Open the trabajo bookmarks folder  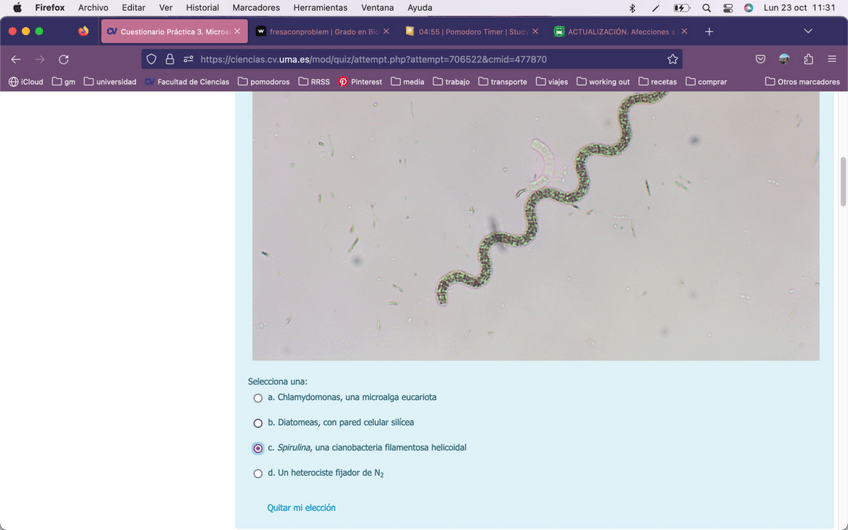click(x=451, y=82)
